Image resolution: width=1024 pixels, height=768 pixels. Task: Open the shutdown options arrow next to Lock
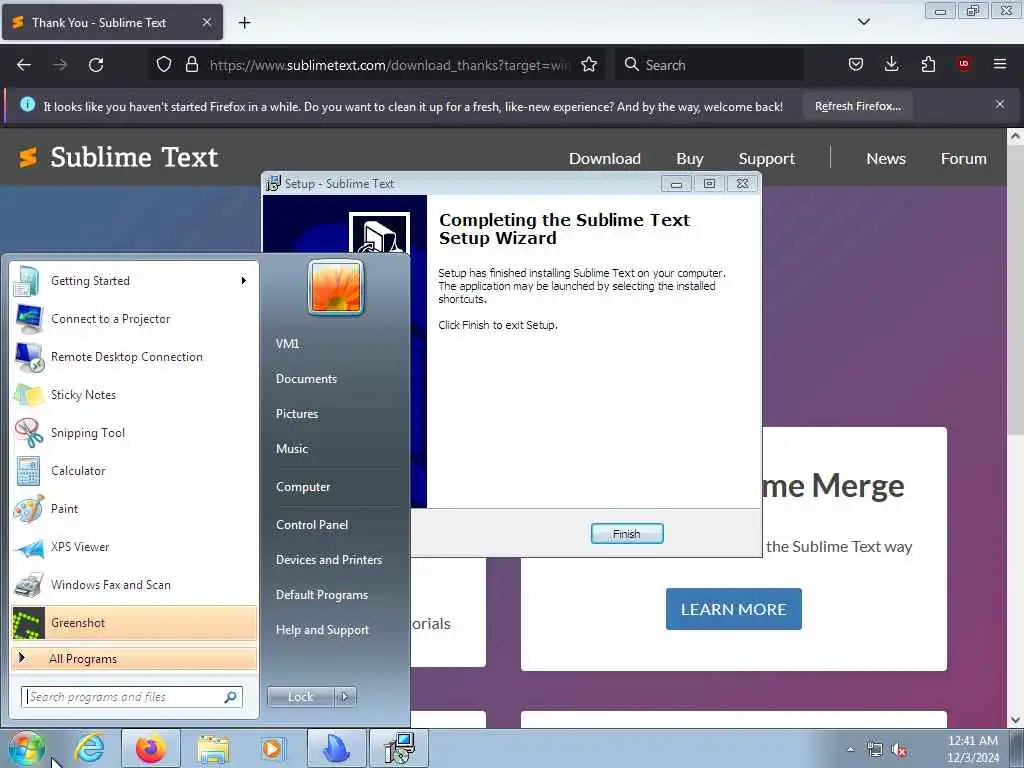(345, 697)
